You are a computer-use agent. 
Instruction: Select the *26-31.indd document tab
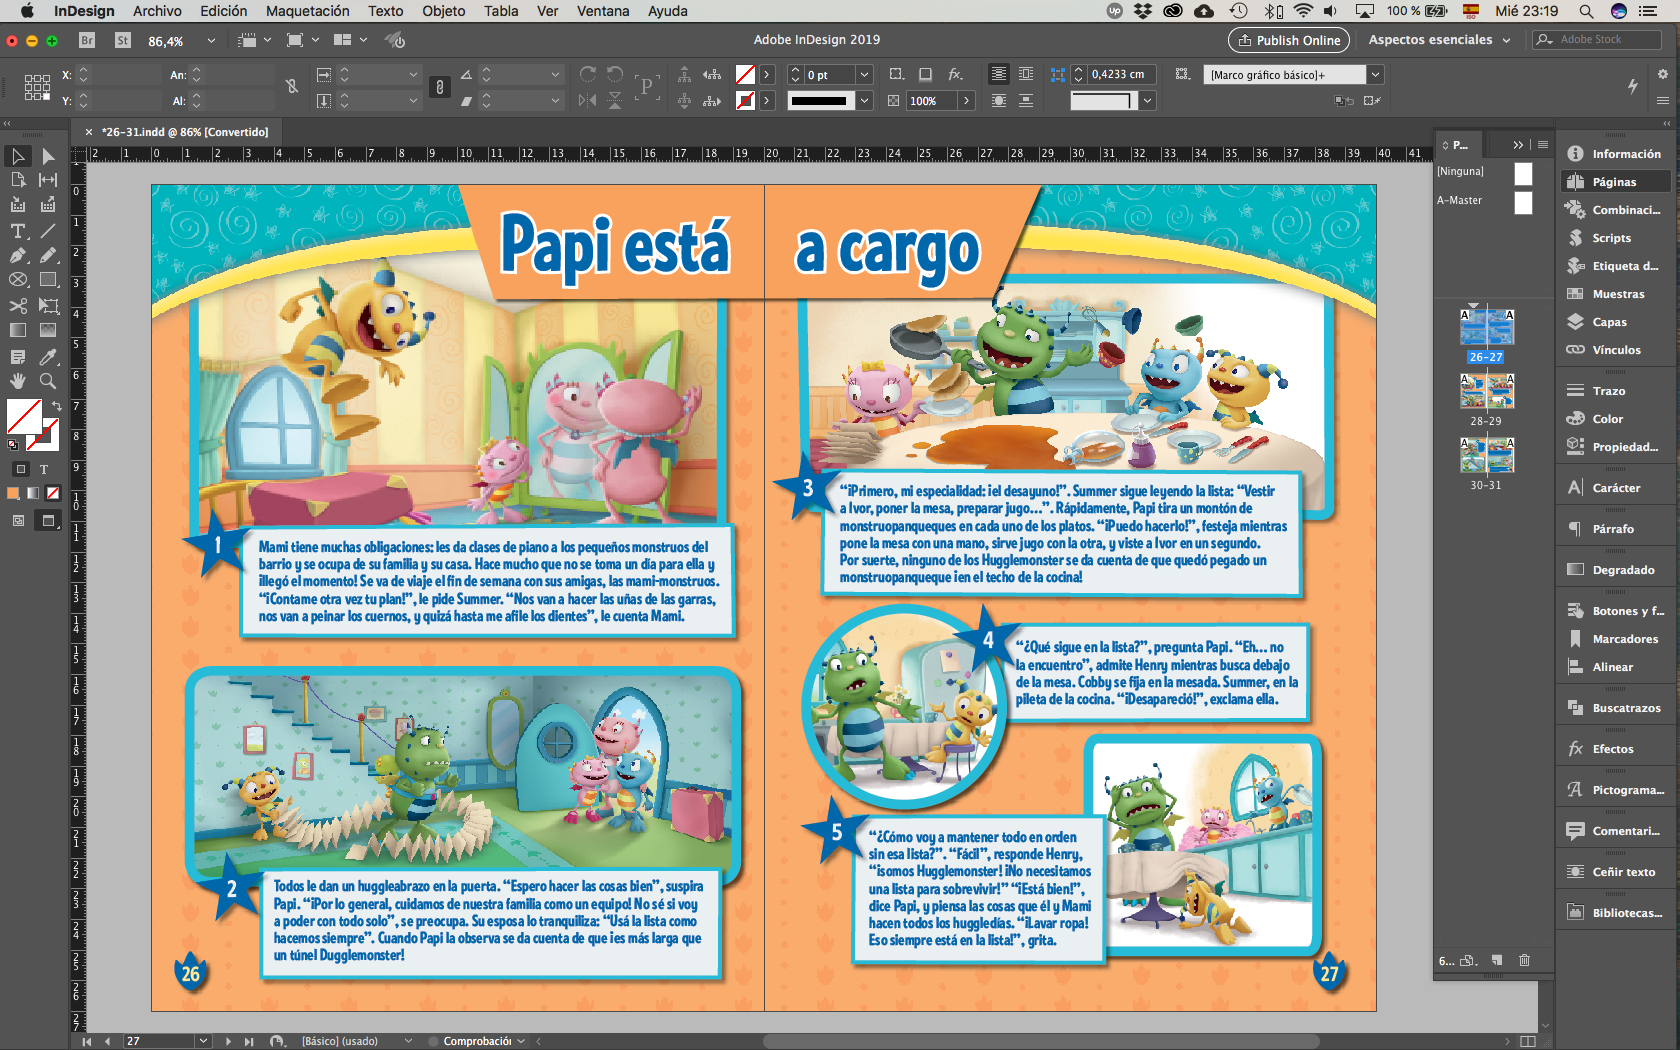(184, 132)
